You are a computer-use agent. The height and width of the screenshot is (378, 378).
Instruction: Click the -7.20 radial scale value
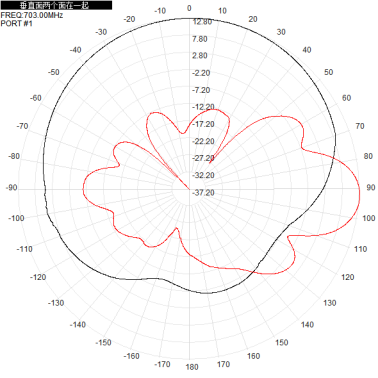coord(201,90)
